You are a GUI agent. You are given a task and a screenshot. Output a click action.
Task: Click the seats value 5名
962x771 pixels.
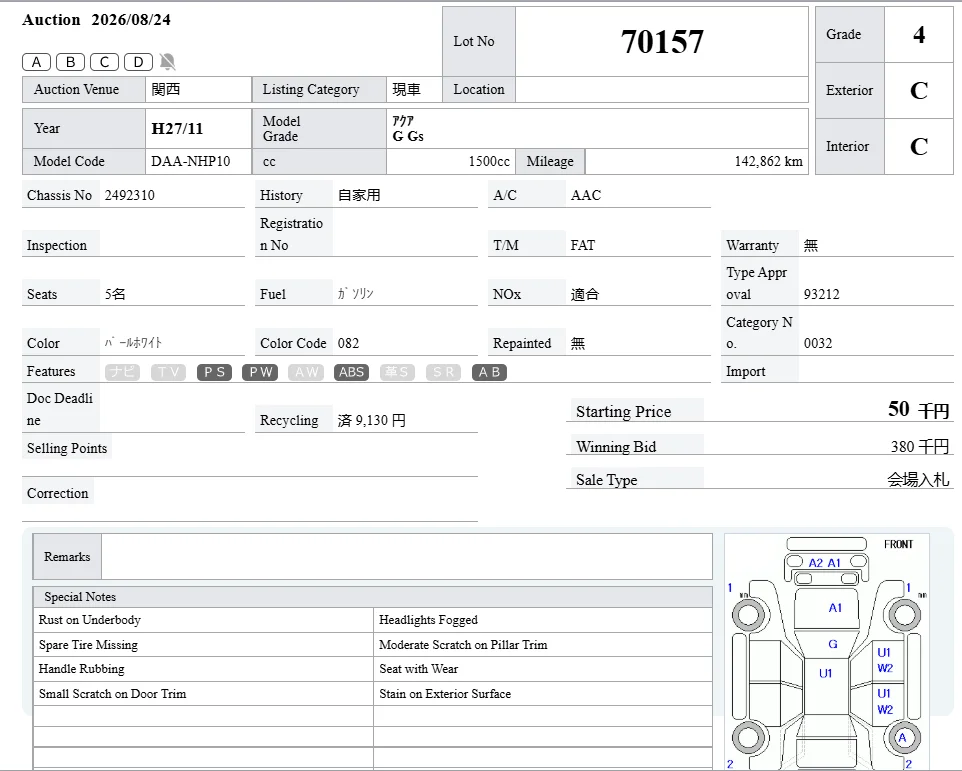pyautogui.click(x=115, y=294)
